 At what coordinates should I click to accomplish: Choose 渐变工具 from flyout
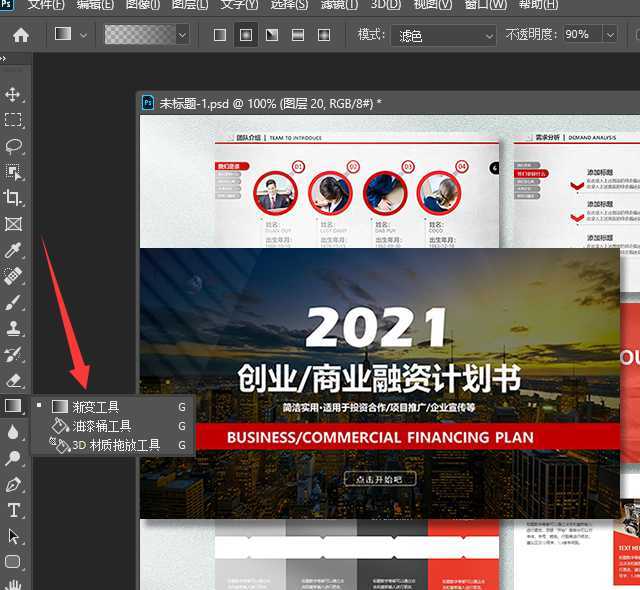[x=113, y=406]
